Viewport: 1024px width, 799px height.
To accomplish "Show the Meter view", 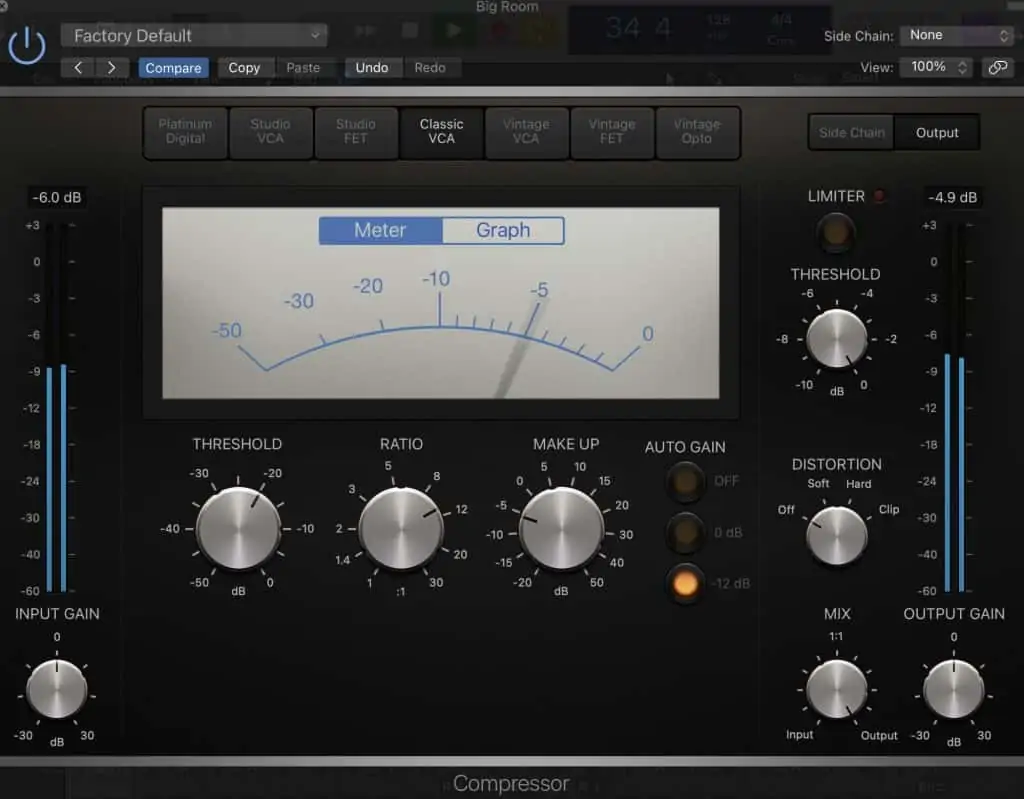I will 380,231.
